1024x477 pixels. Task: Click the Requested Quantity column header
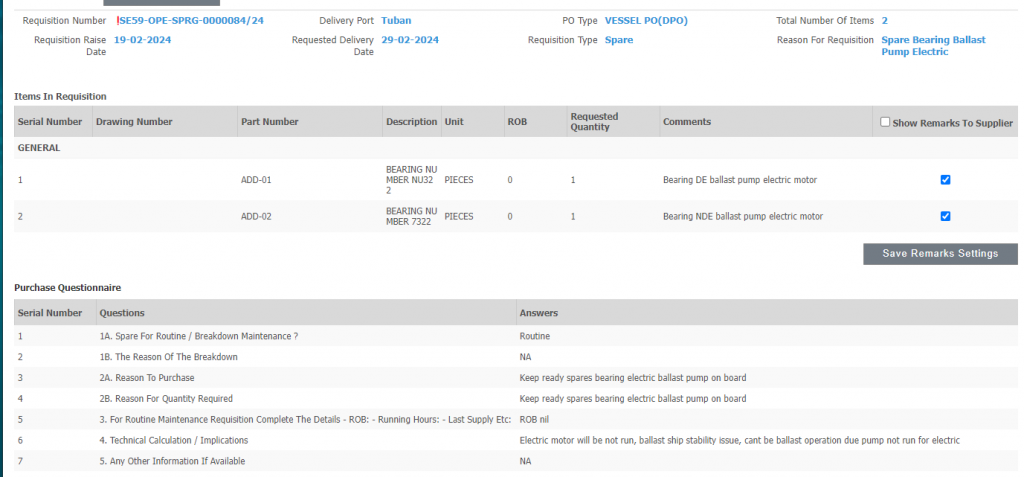[x=594, y=122]
